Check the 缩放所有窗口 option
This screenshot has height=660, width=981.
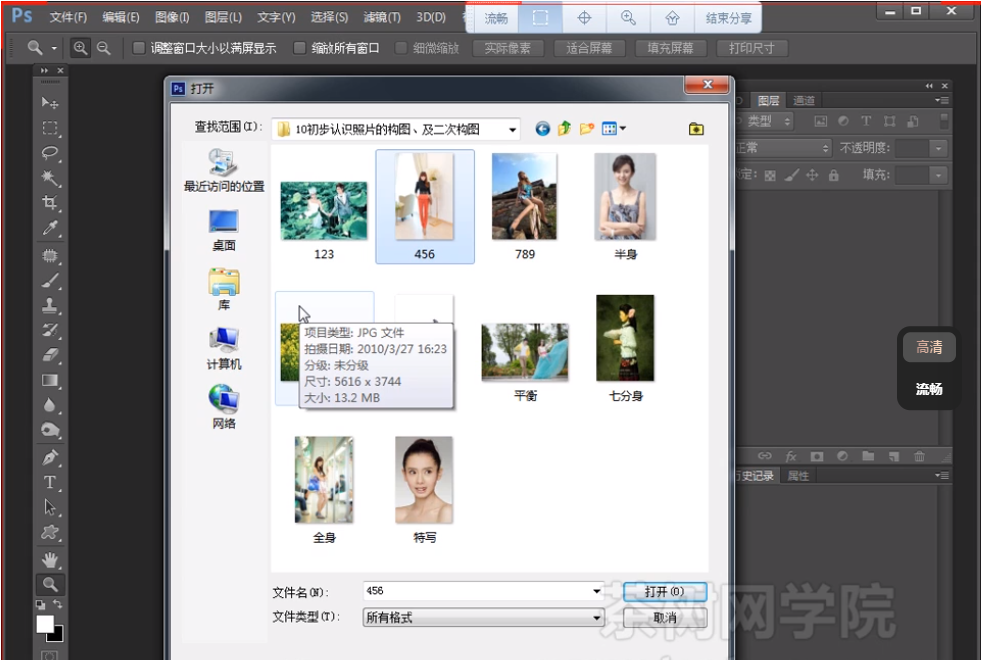click(x=298, y=47)
